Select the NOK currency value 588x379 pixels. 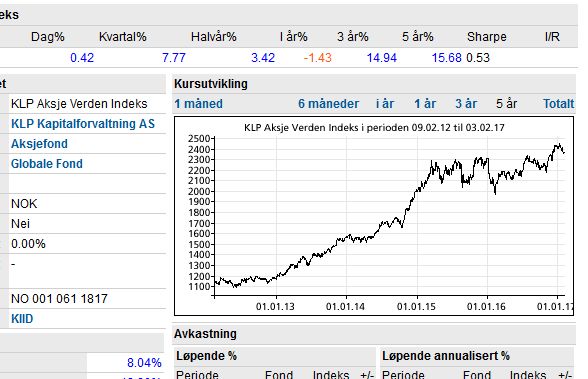(24, 204)
